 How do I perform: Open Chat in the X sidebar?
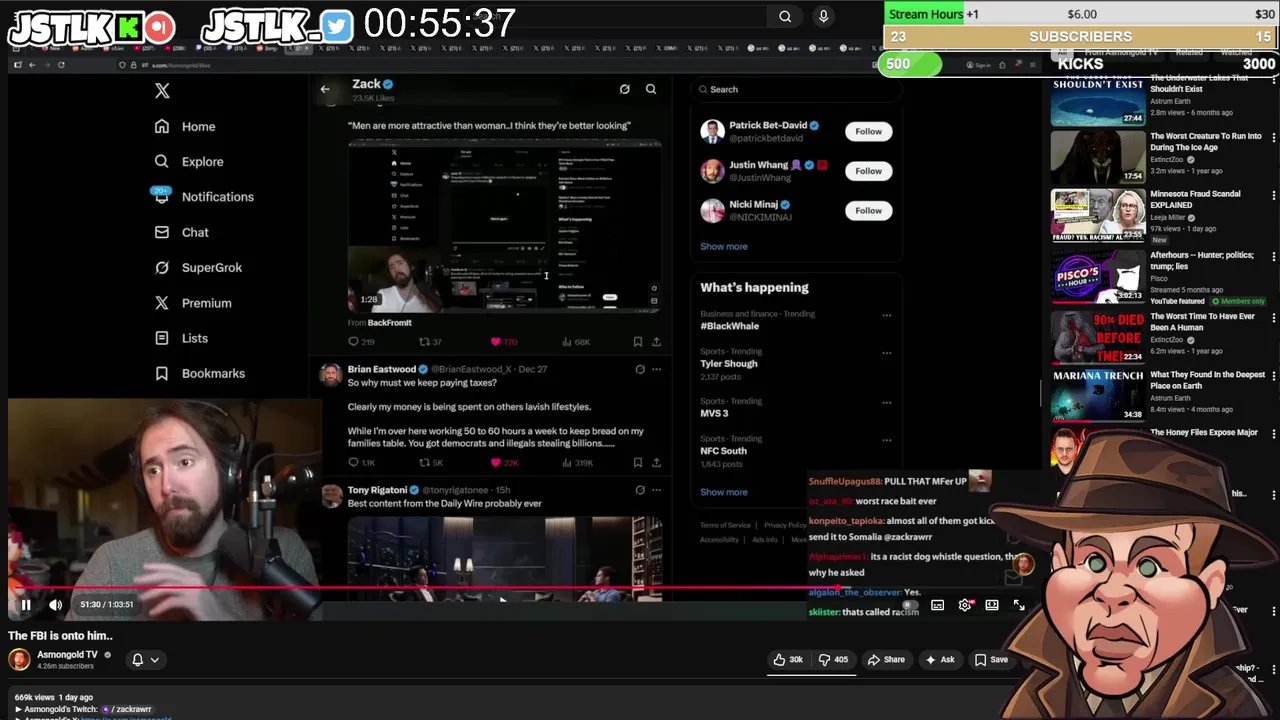pos(181,233)
